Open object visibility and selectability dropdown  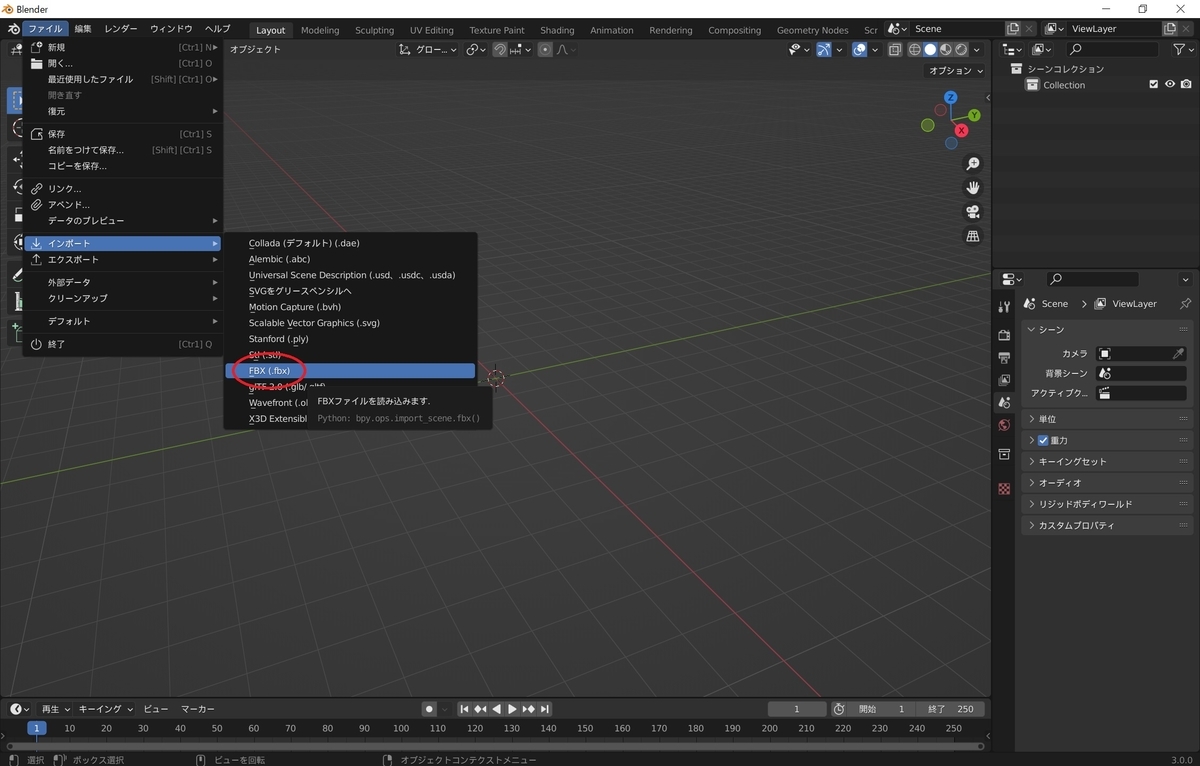point(799,49)
